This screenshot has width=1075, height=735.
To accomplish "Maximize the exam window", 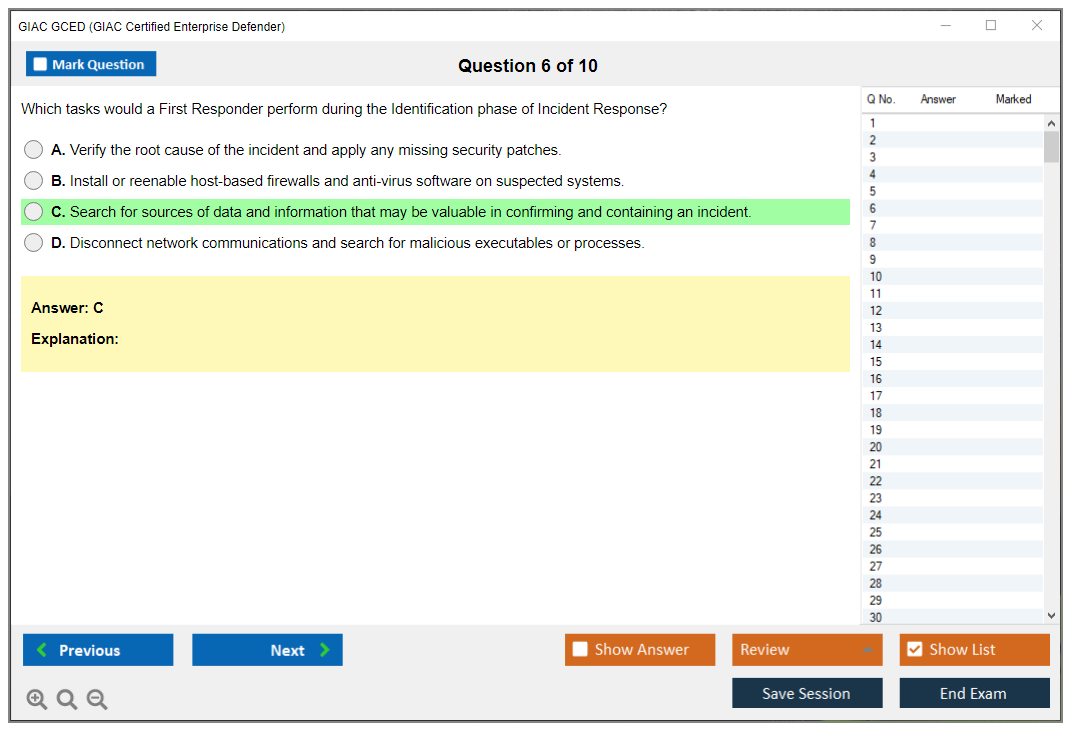I will 991,26.
